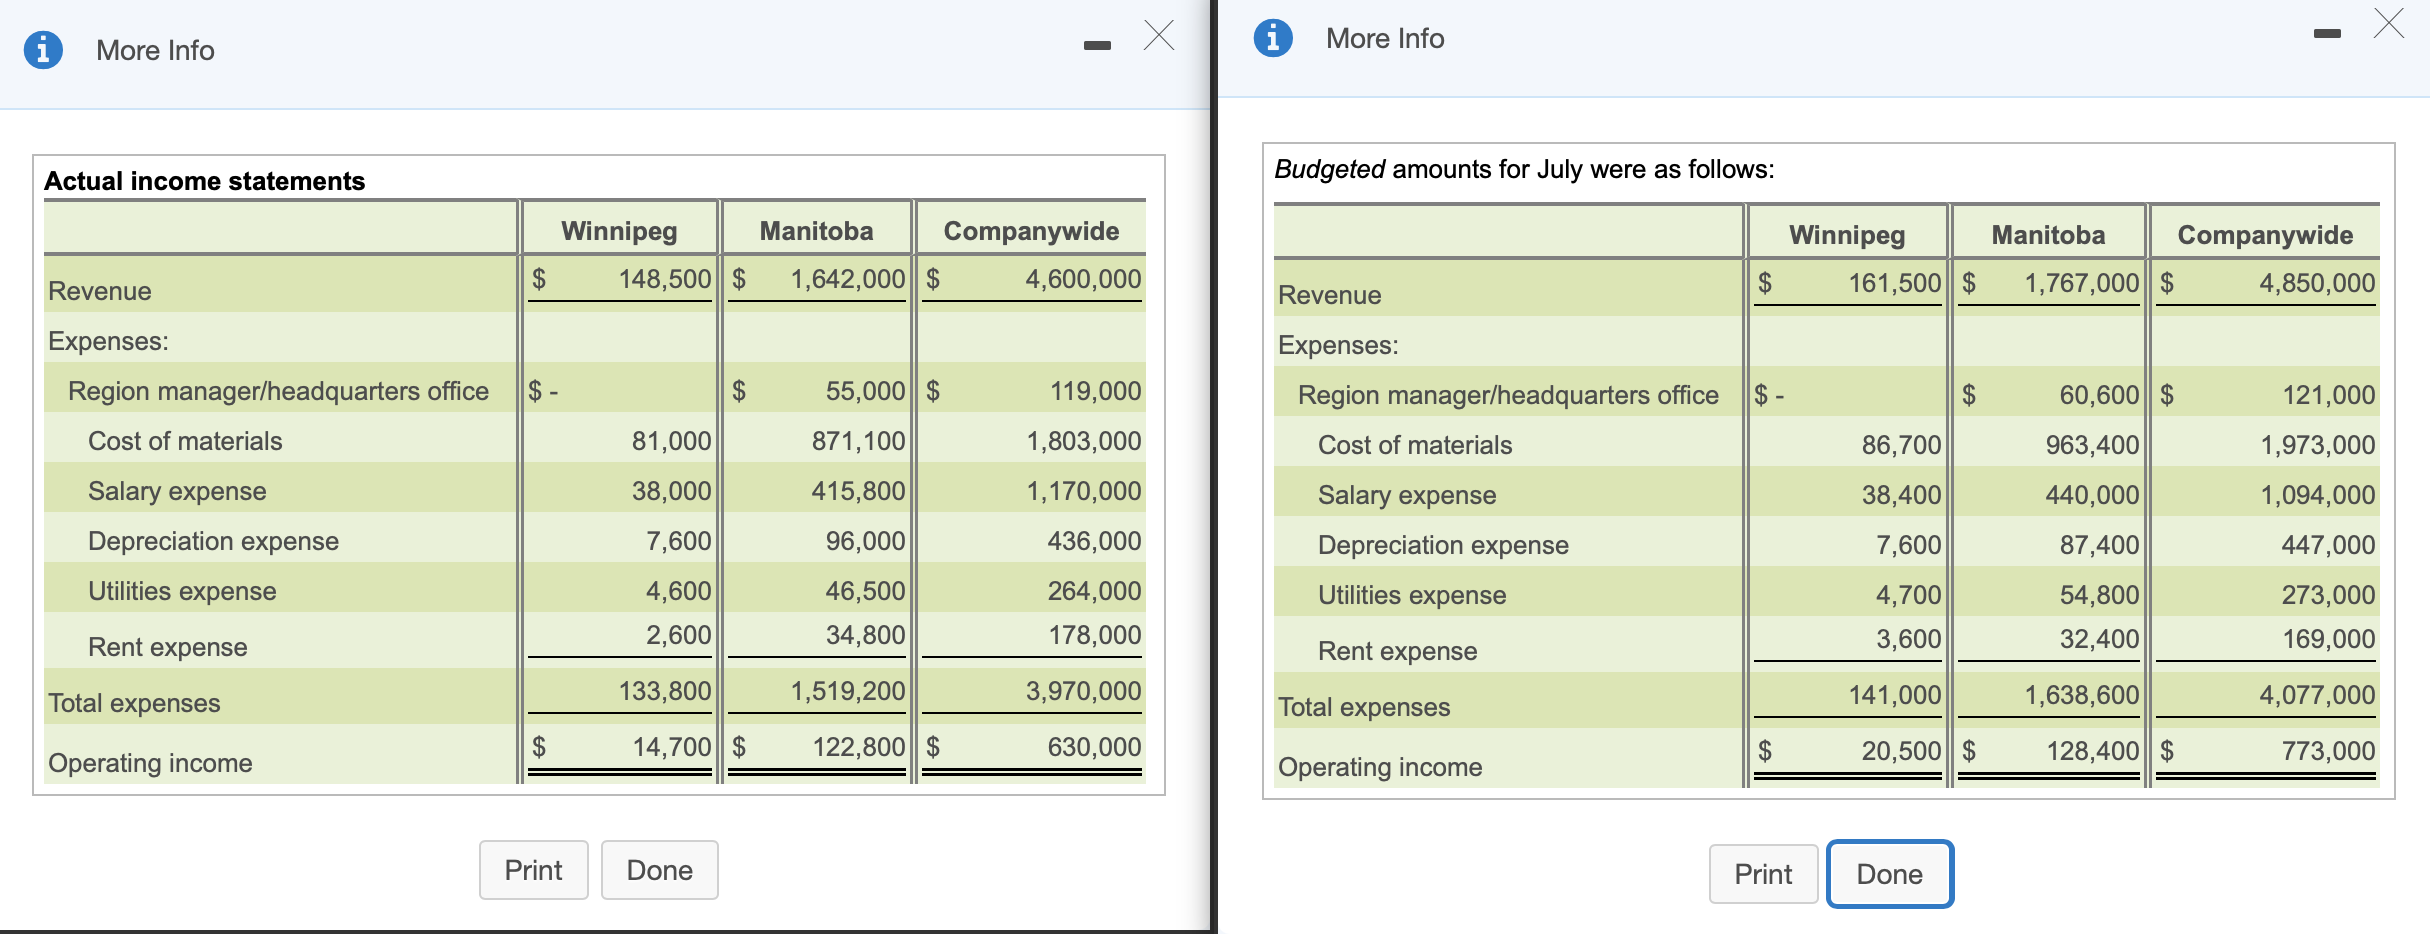The height and width of the screenshot is (934, 2430).
Task: Click the info icon in the Actual income statements dialog
Action: coord(43,49)
